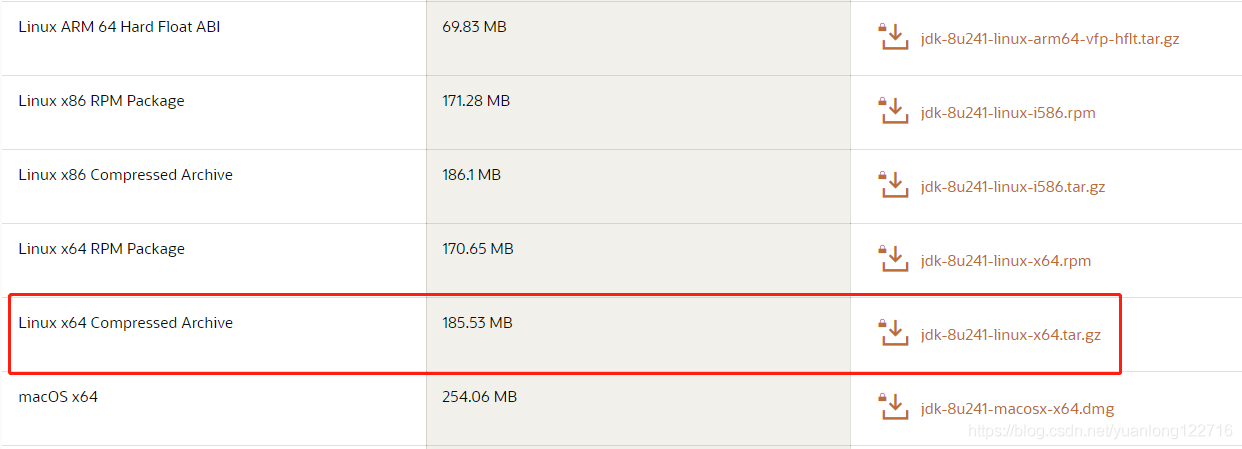Click download icon beside jdk-8u241-macosx-x64.dmg
The image size is (1242, 449).
(893, 408)
